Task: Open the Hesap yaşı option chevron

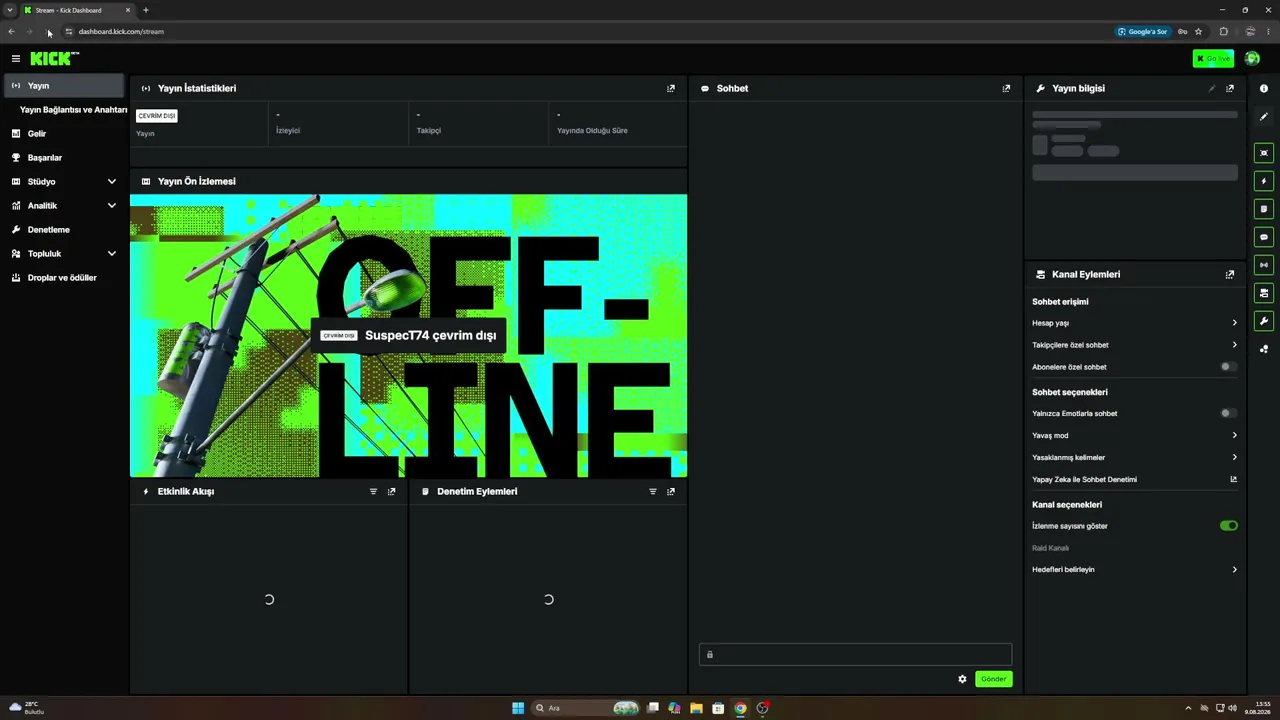Action: [1234, 323]
